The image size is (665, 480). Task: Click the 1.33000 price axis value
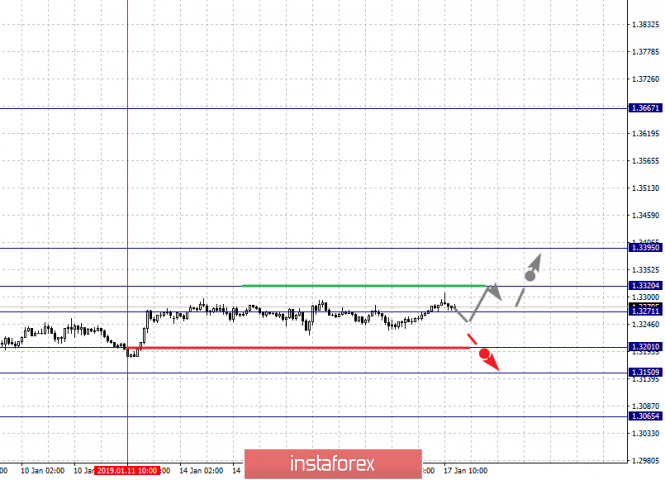[x=645, y=297]
